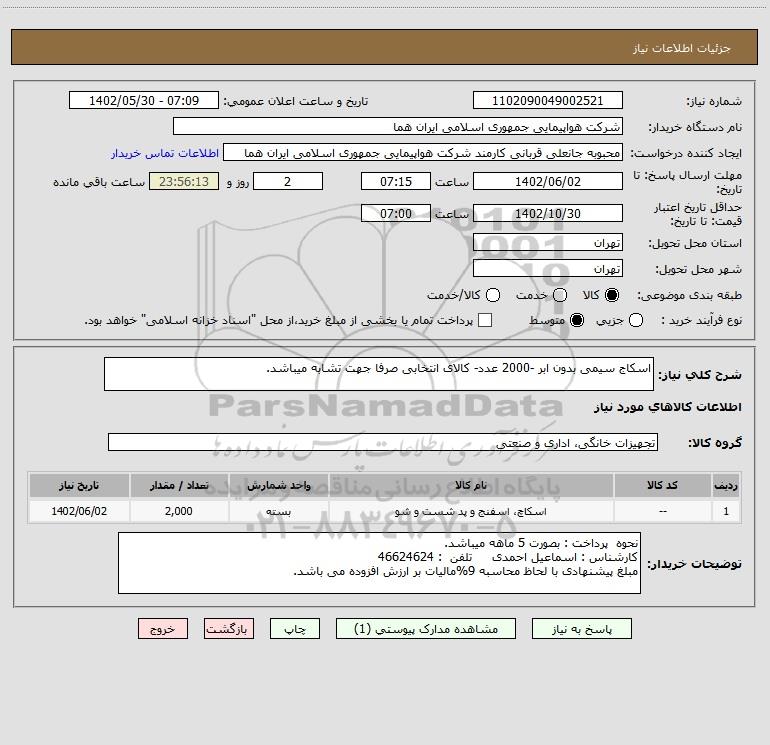Click the شهر محل تحویل field تهران
The height and width of the screenshot is (745, 770).
(x=548, y=268)
